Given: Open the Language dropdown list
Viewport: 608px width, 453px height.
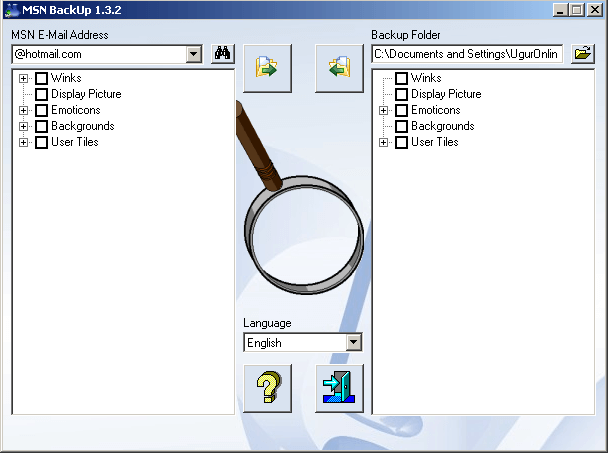Looking at the screenshot, I should (x=353, y=342).
